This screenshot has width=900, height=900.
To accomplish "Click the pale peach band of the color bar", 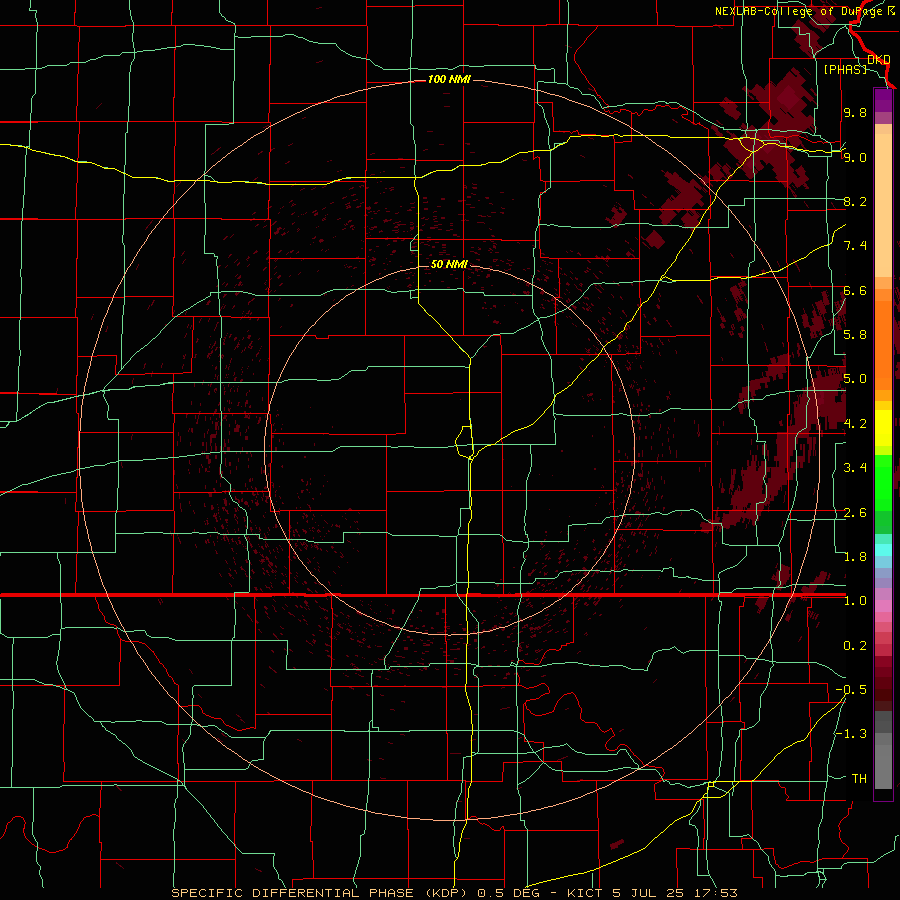I will coord(883,207).
